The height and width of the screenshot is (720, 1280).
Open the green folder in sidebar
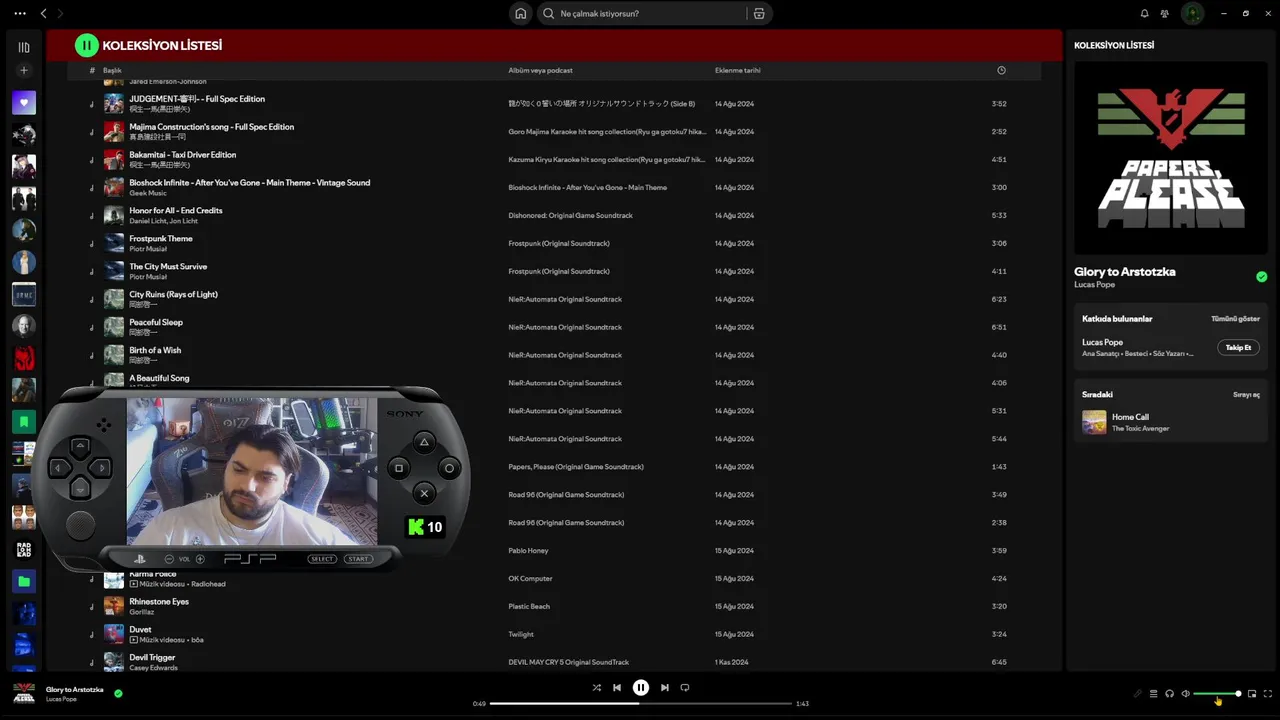(24, 581)
